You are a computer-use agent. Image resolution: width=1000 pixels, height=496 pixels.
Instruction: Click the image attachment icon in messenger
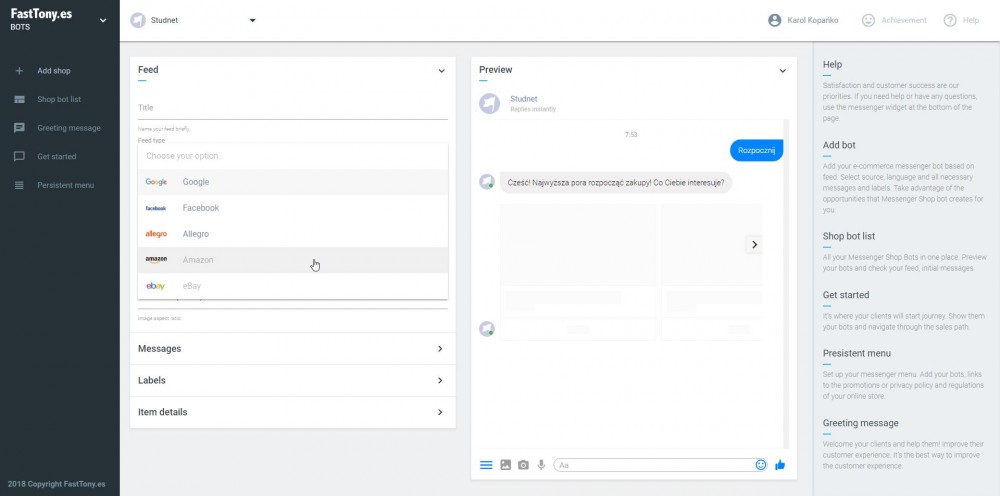tap(505, 465)
